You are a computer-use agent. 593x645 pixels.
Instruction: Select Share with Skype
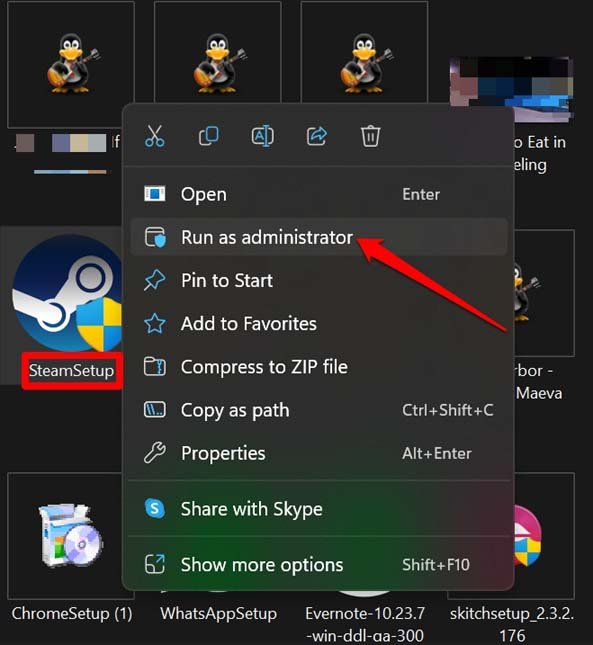319,509
